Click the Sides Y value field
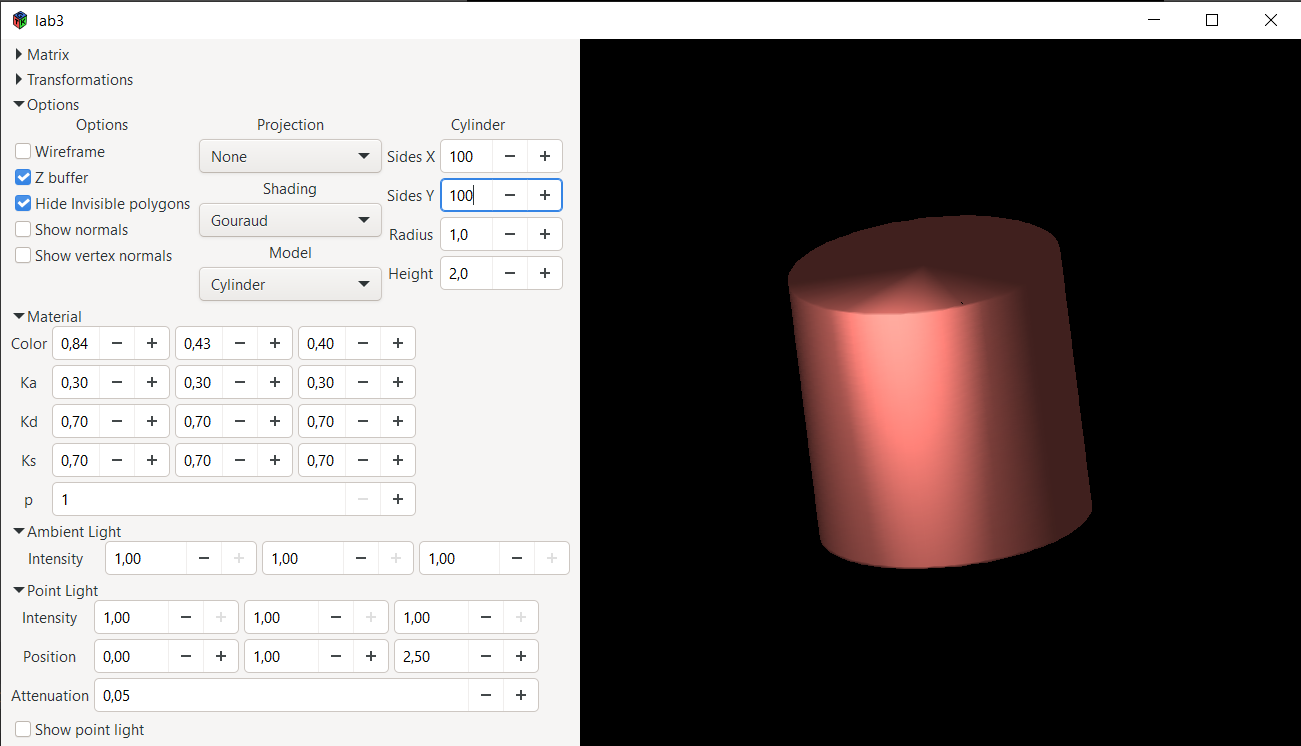The image size is (1301, 746). coord(467,195)
